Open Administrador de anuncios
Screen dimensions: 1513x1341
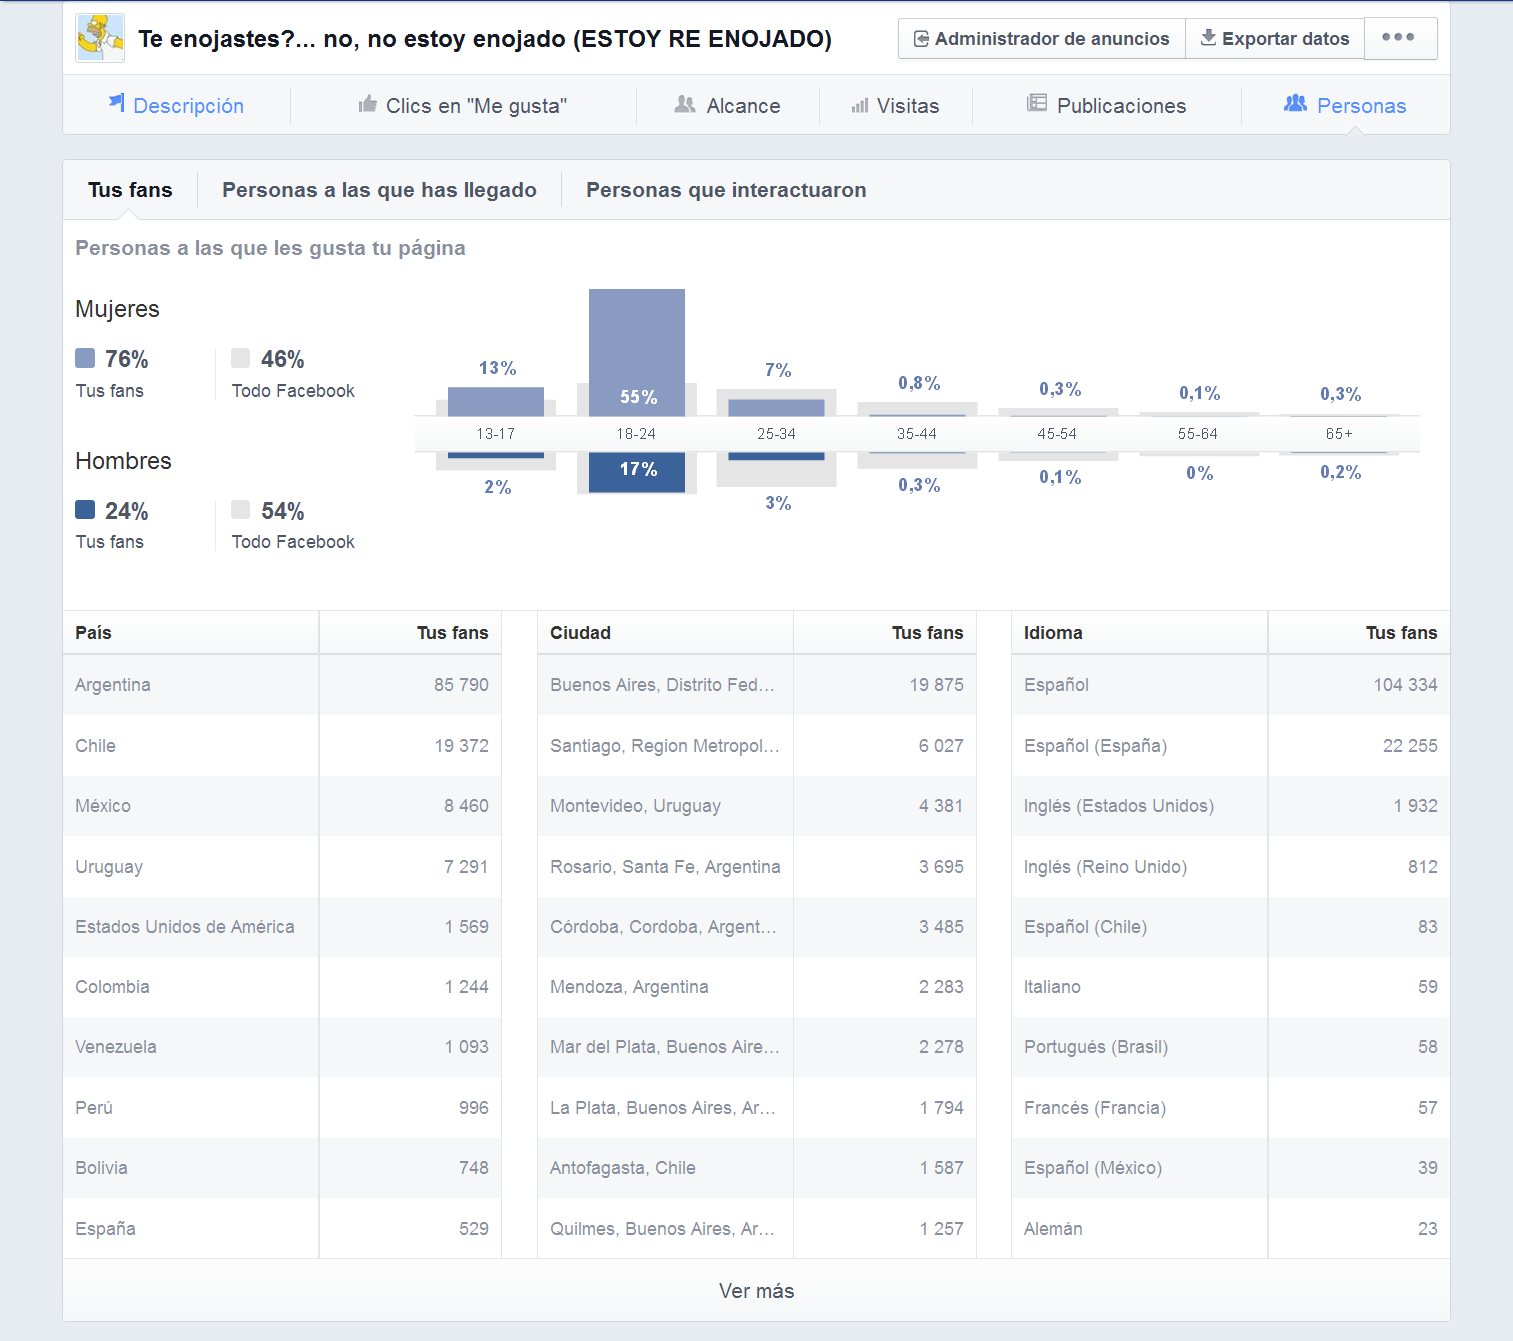(1041, 38)
